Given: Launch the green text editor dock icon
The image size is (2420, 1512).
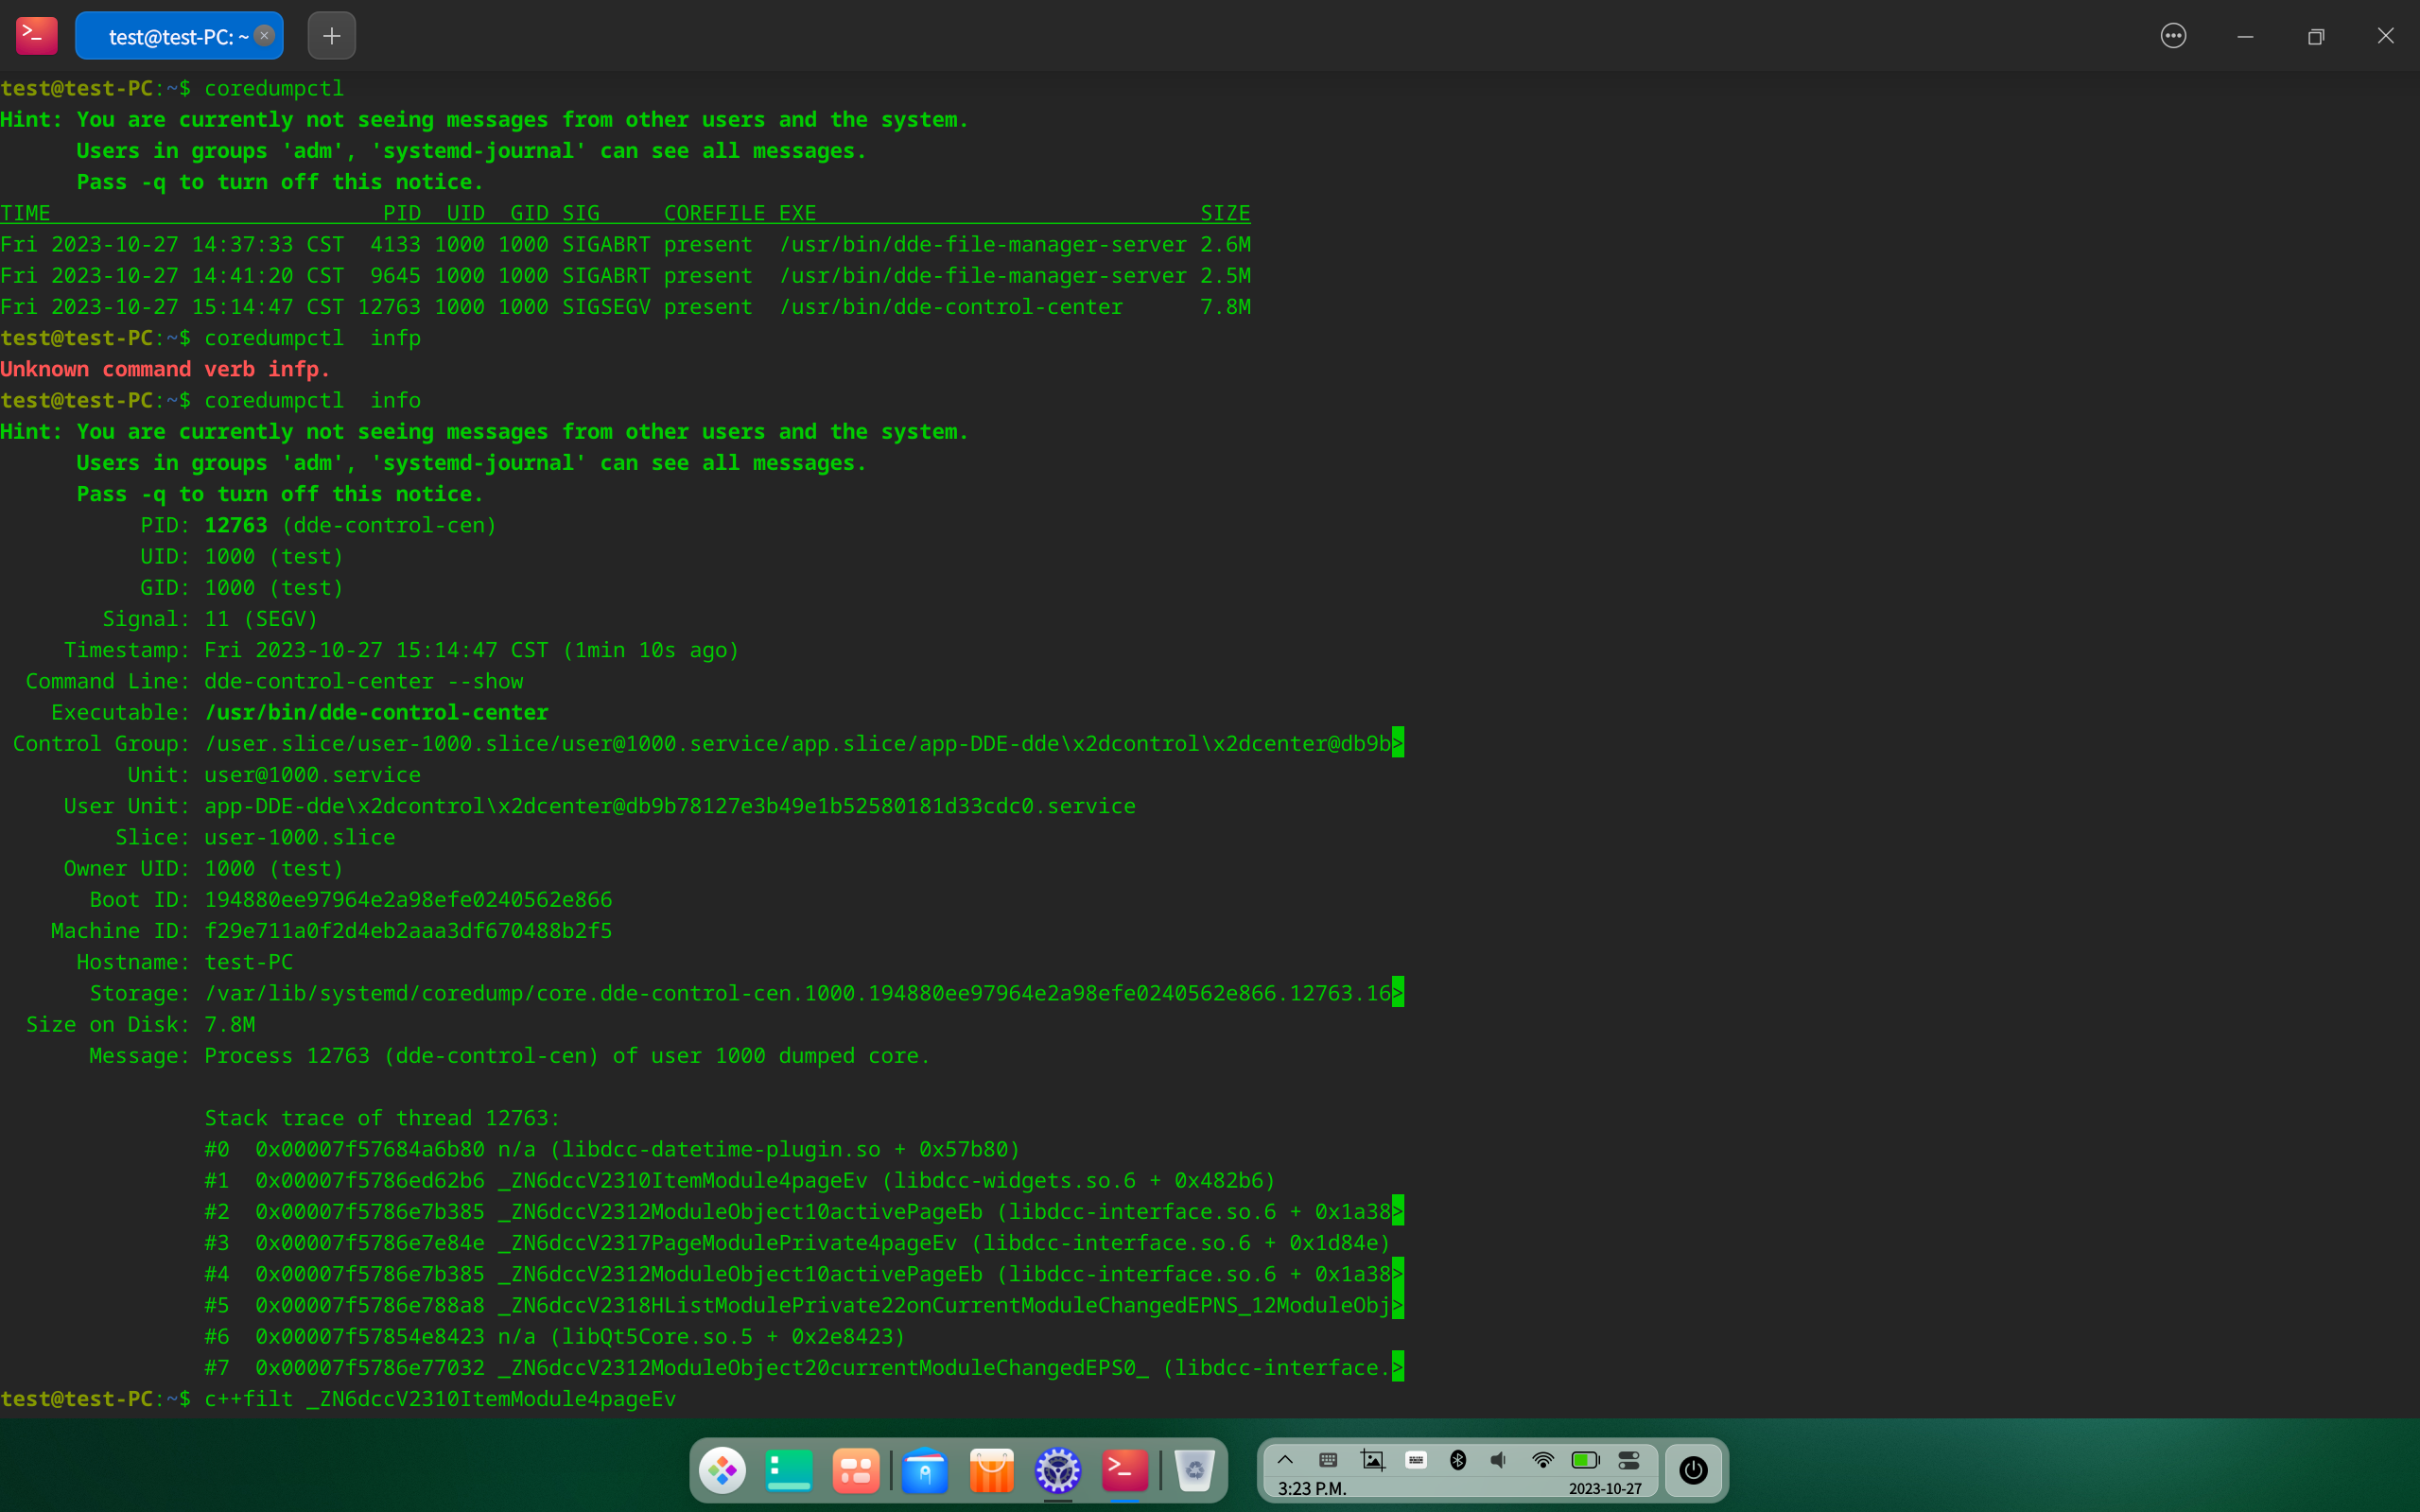Looking at the screenshot, I should [789, 1470].
